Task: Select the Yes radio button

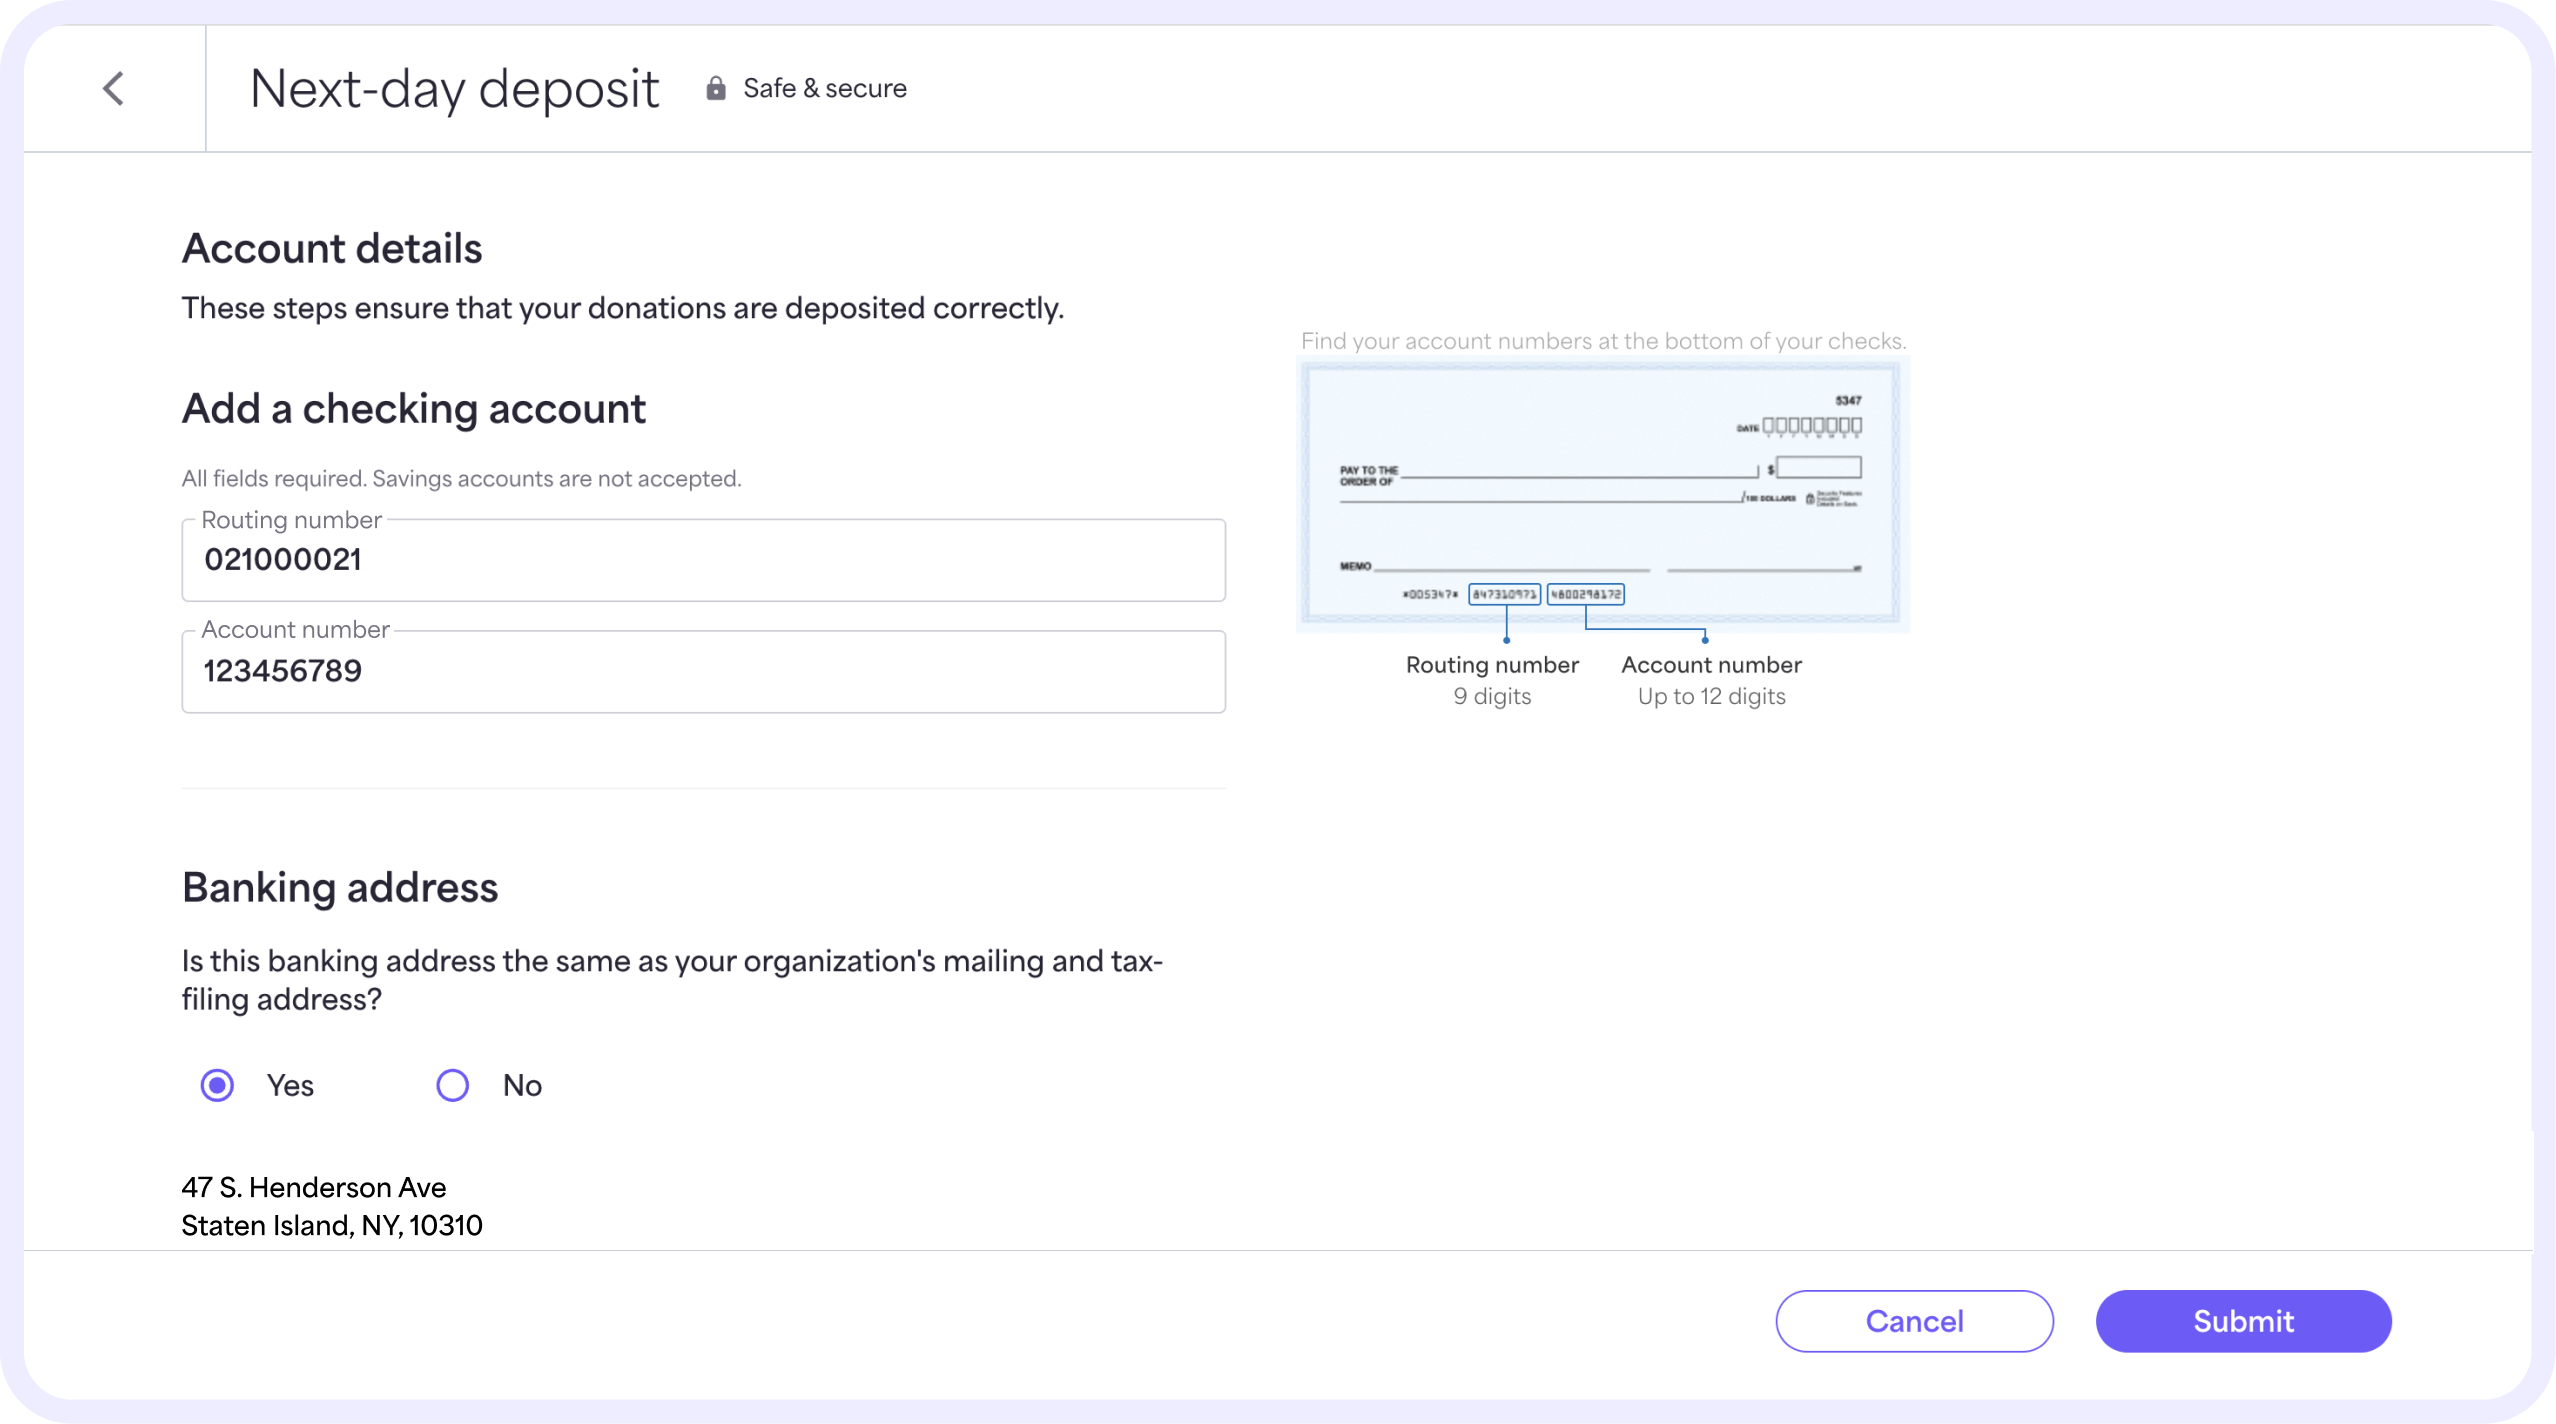Action: click(216, 1085)
